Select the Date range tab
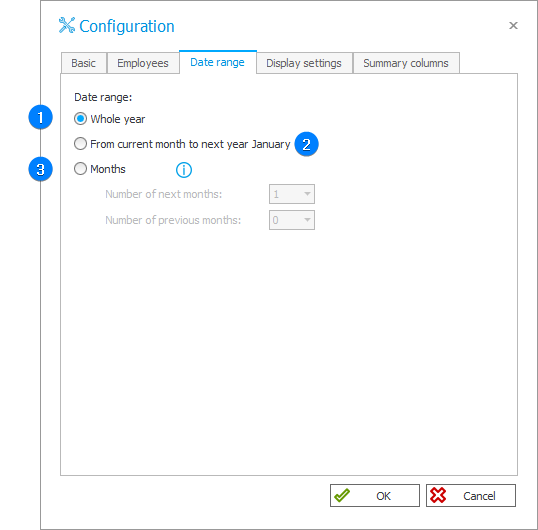 tap(218, 62)
